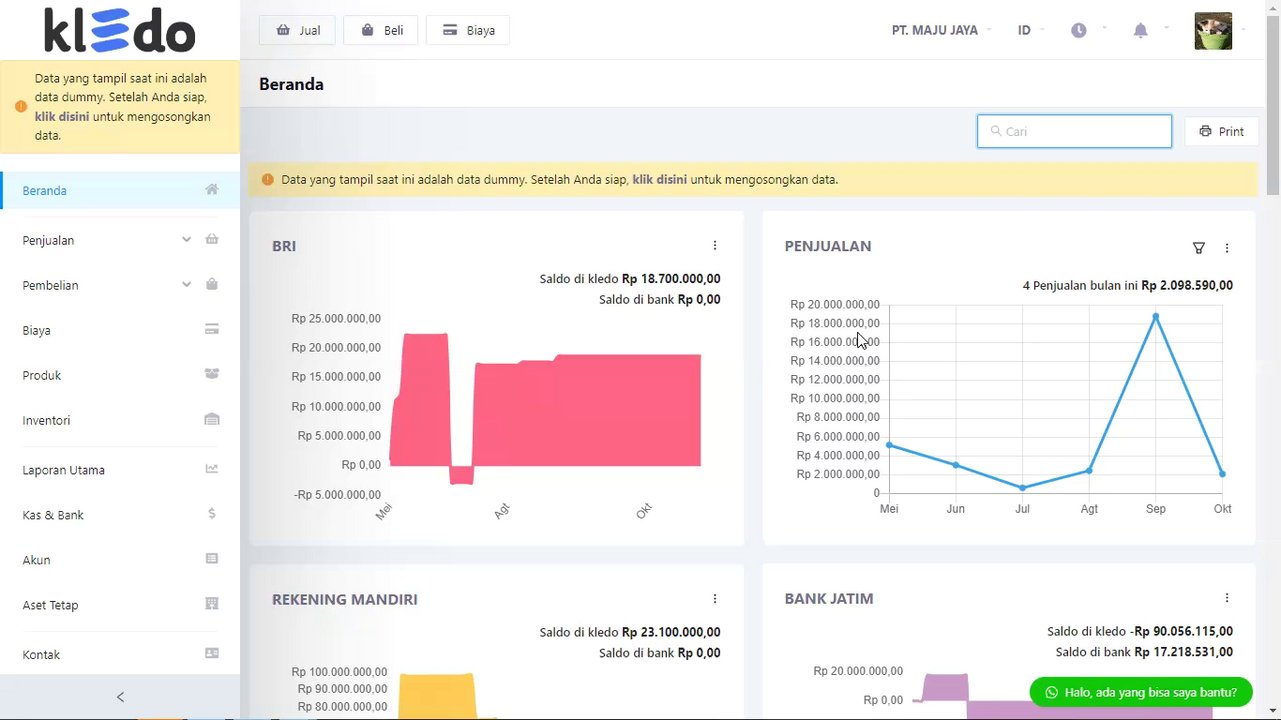Click the contact card icon beside Kontak
The image size is (1281, 720).
[x=212, y=653]
